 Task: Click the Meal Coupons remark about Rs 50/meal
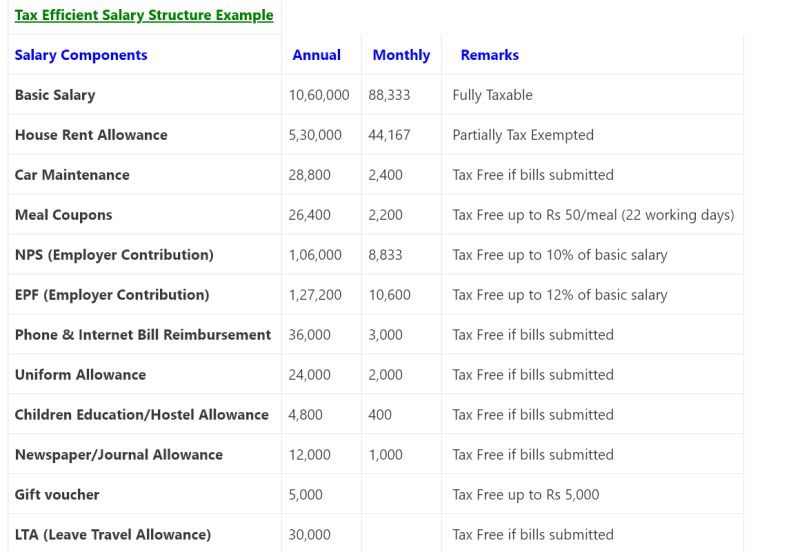[593, 215]
